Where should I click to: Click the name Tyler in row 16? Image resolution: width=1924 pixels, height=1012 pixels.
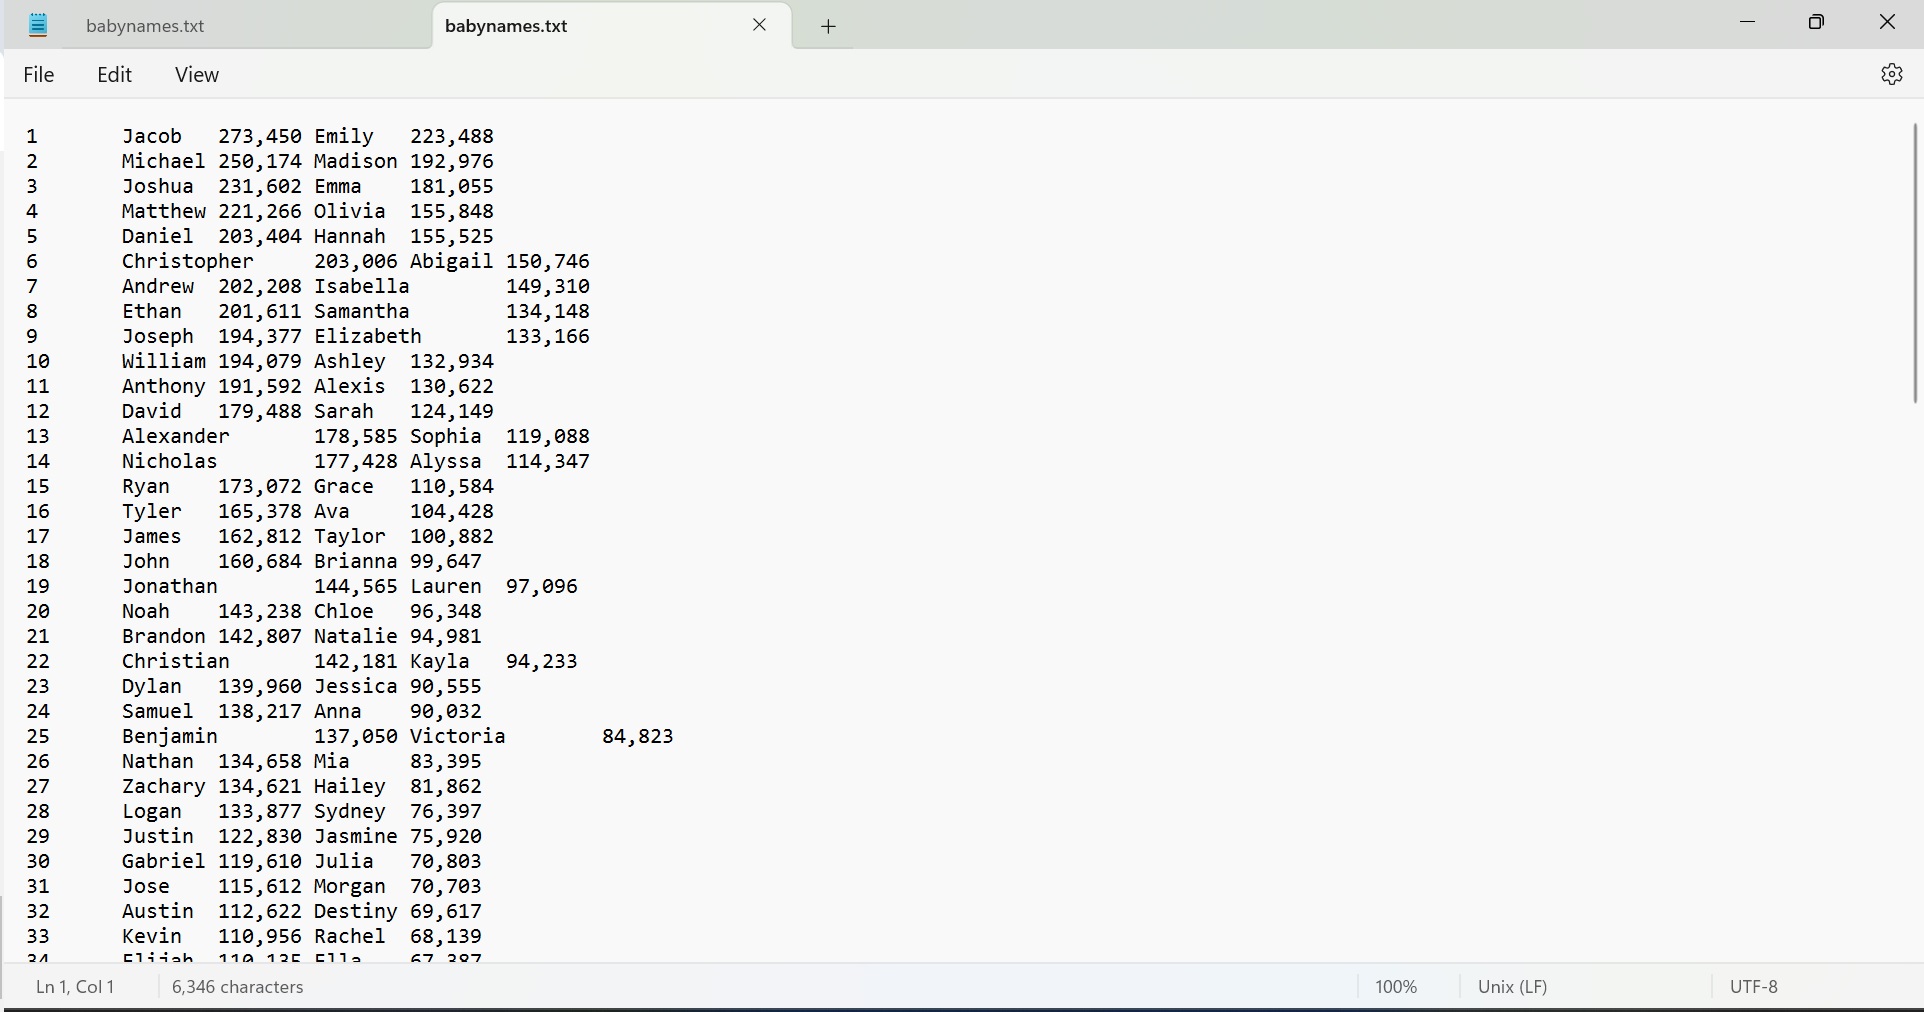point(152,511)
